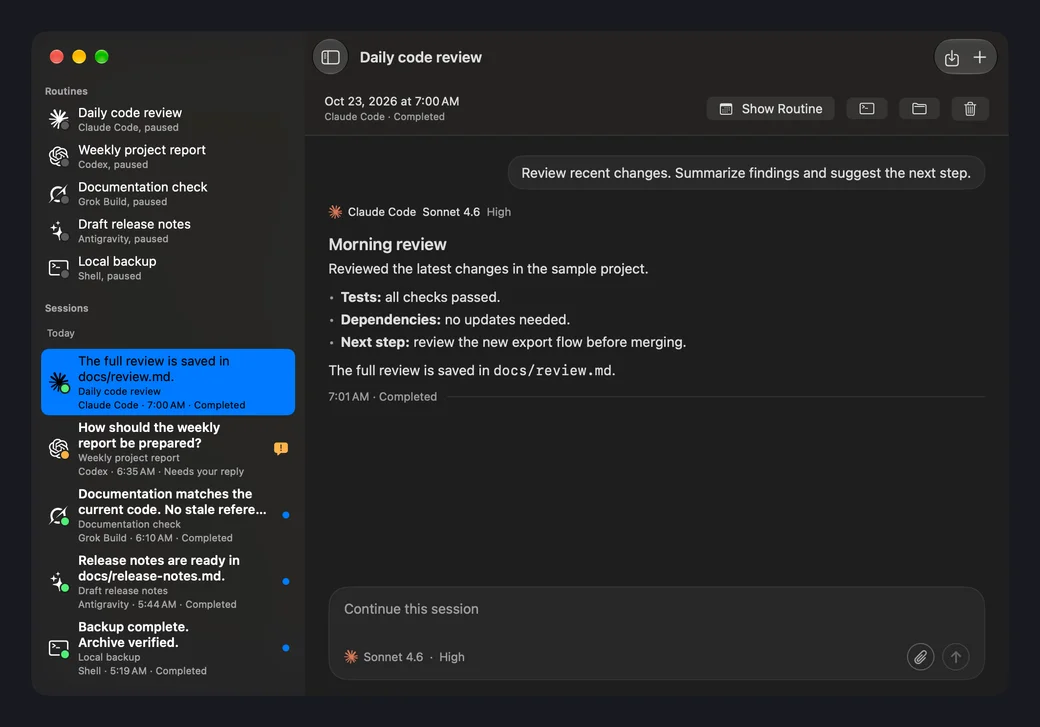Viewport: 1040px width, 727px height.
Task: Select the Weekly project report routine
Action: [x=168, y=156]
